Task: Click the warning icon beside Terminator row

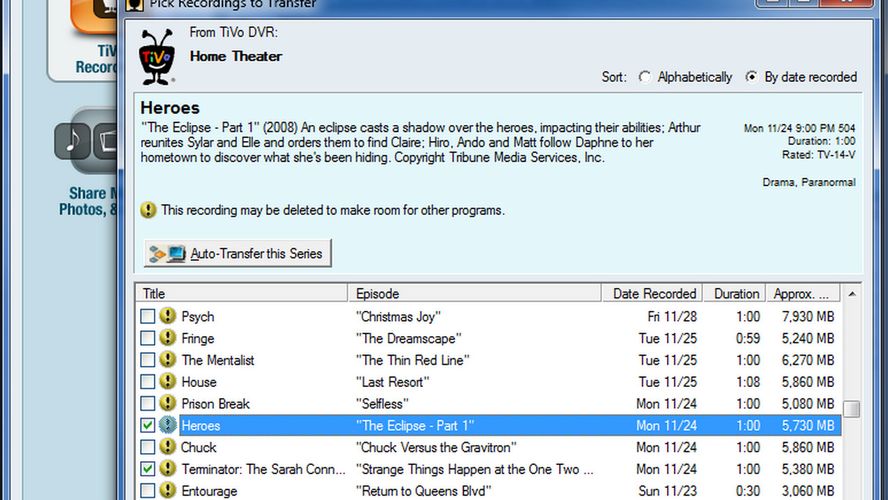Action: click(167, 468)
